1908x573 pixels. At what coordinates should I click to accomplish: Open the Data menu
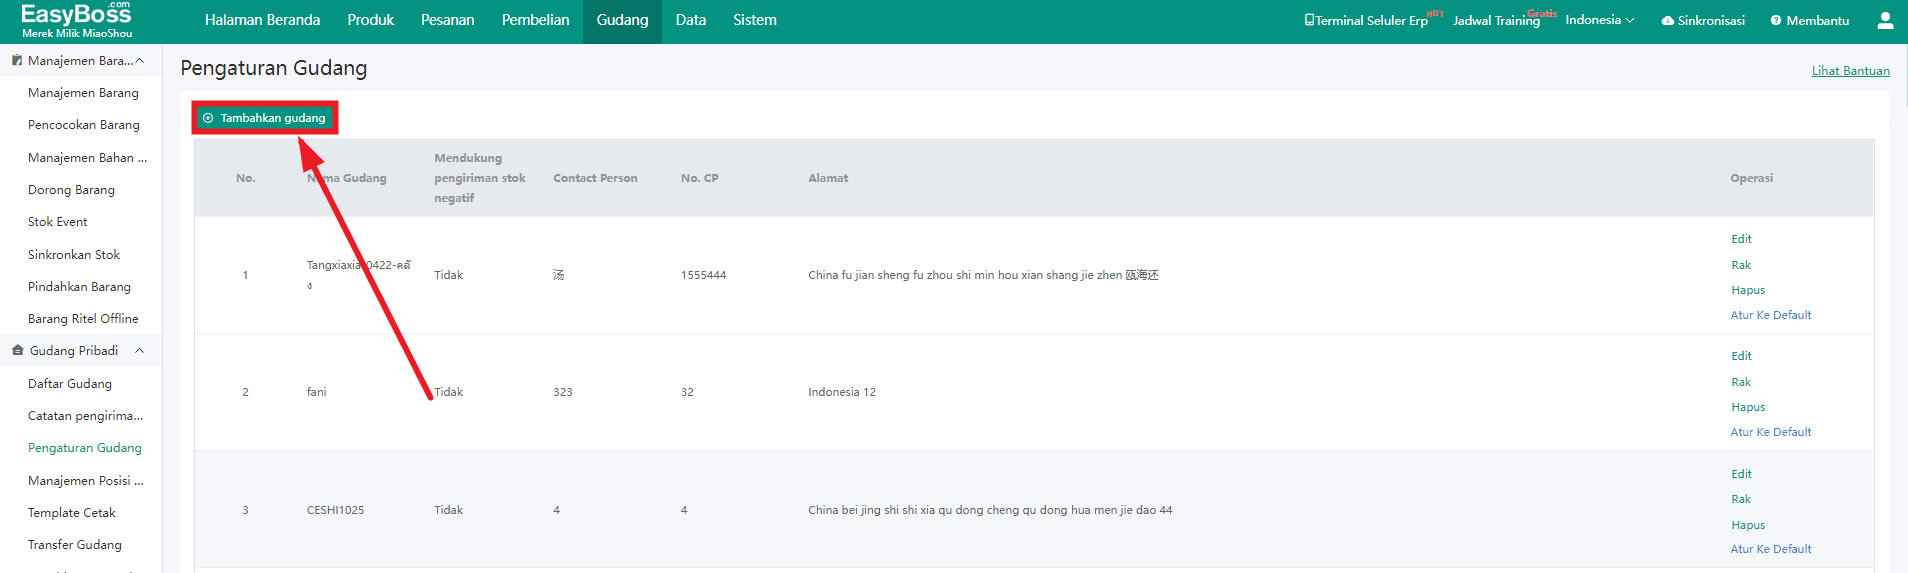tap(691, 20)
